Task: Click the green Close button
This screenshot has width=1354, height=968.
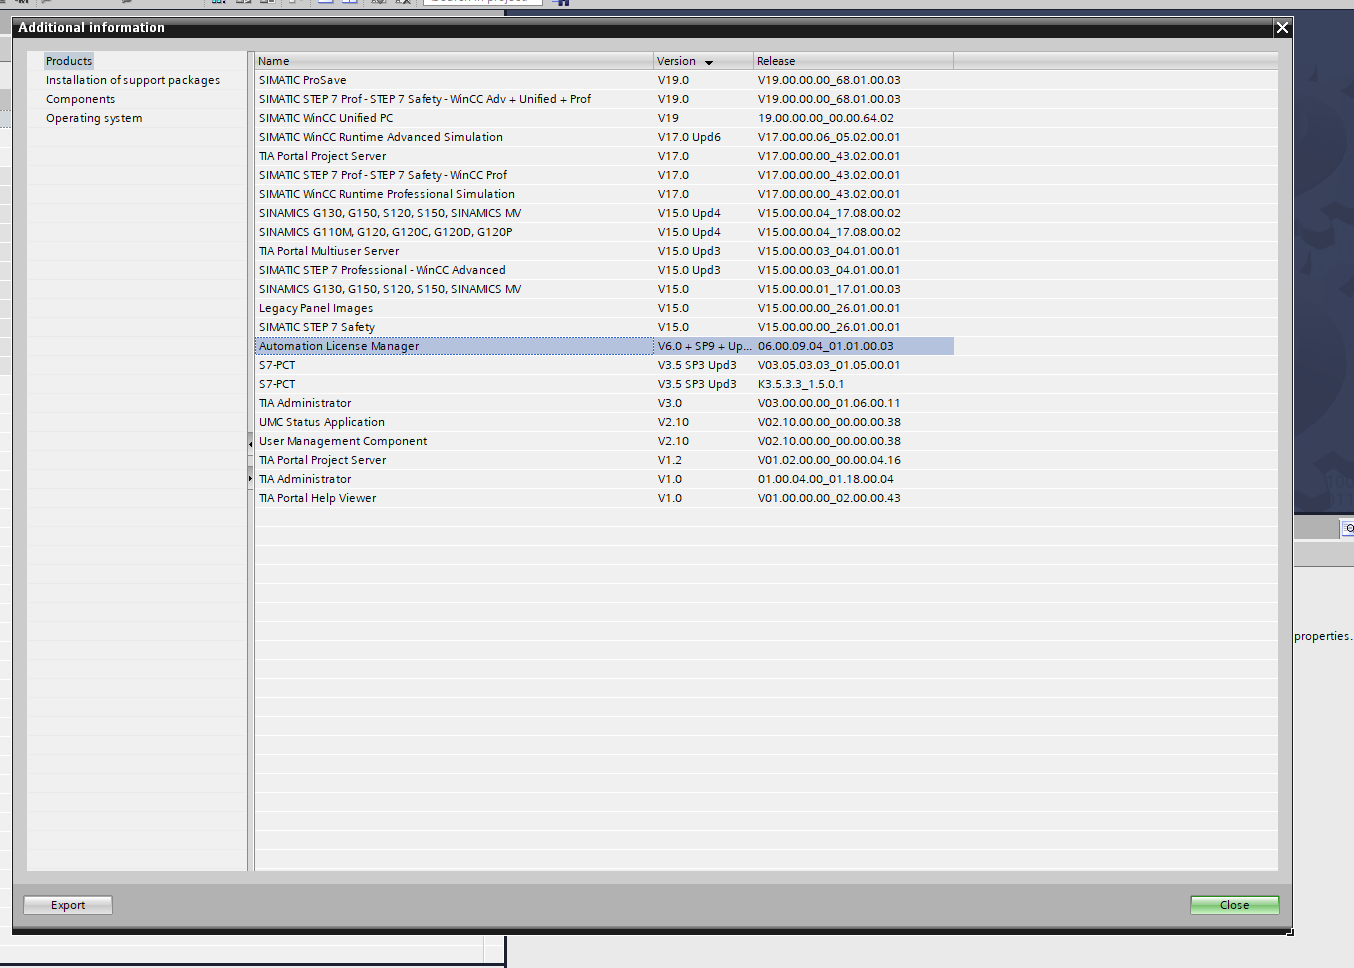Action: pos(1234,905)
